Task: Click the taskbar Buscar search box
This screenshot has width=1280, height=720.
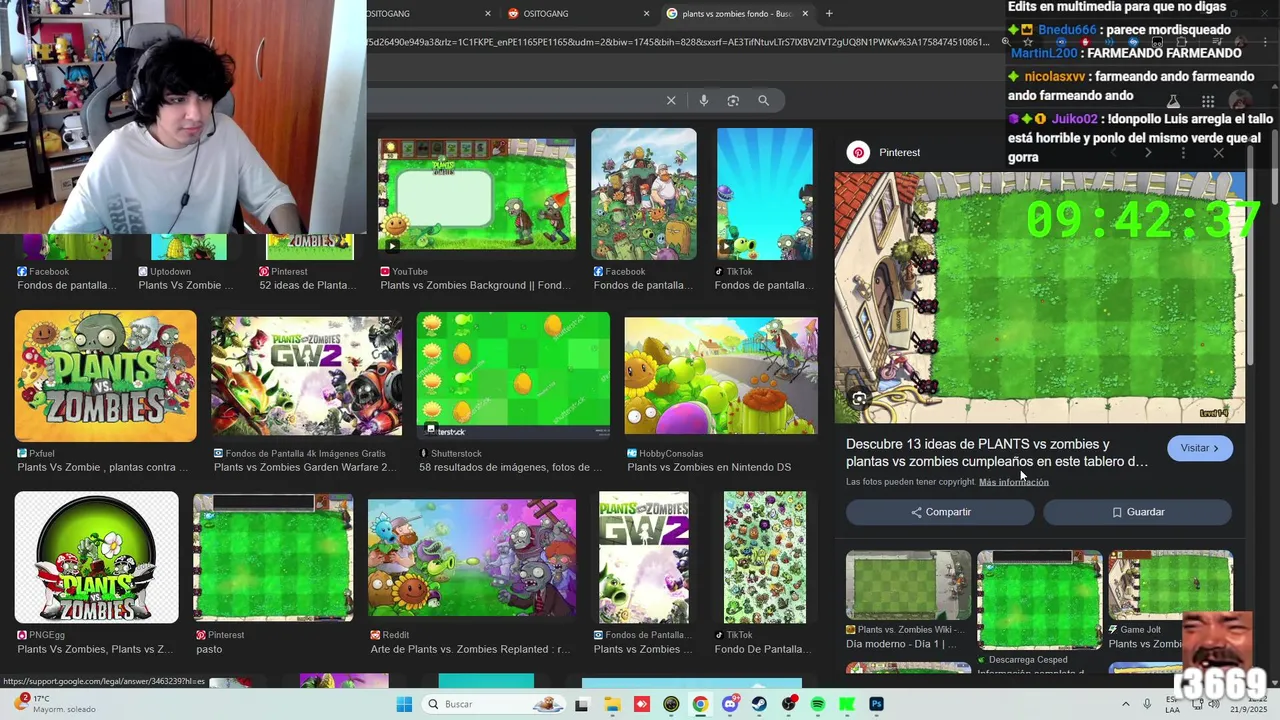Action: pyautogui.click(x=493, y=704)
